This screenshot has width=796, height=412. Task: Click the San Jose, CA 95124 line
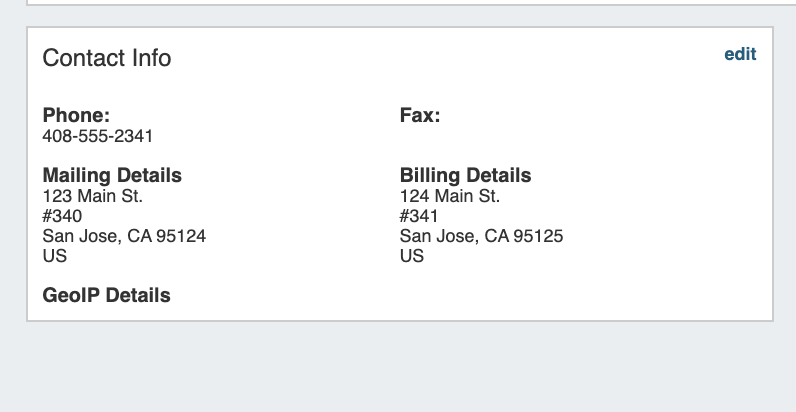pyautogui.click(x=124, y=236)
